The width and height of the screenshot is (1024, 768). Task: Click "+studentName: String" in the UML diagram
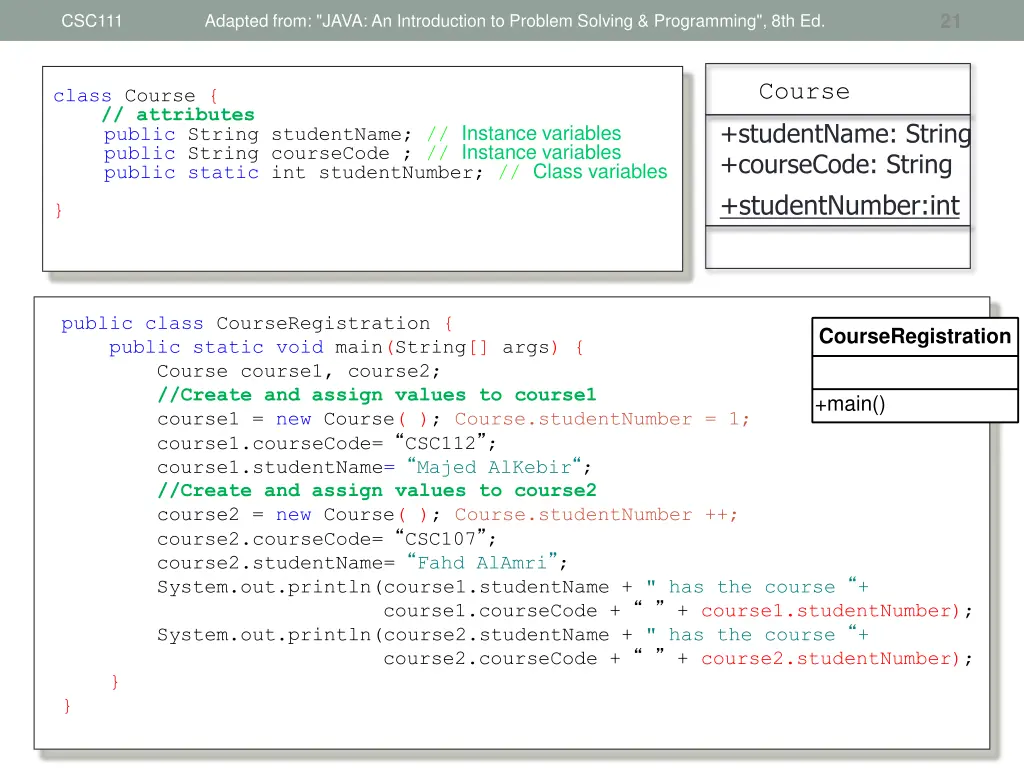pyautogui.click(x=846, y=134)
